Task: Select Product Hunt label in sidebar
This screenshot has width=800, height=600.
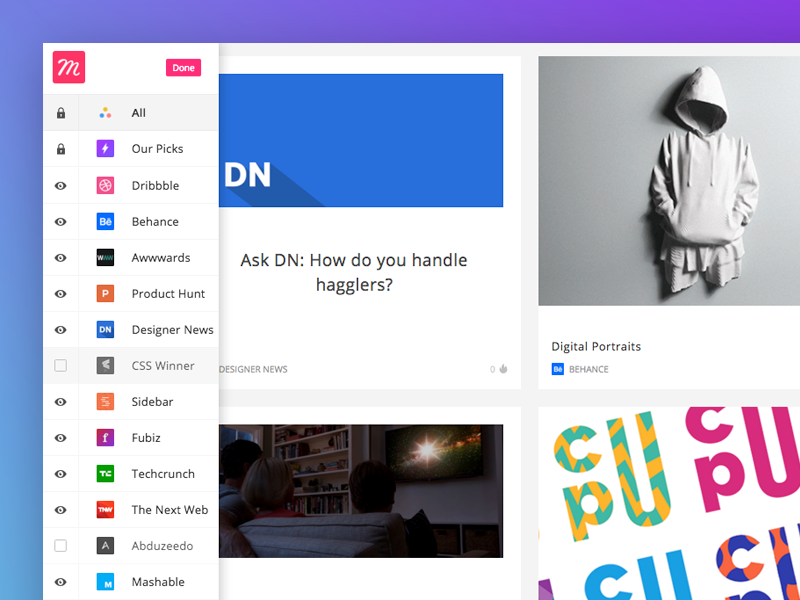Action: (x=168, y=293)
